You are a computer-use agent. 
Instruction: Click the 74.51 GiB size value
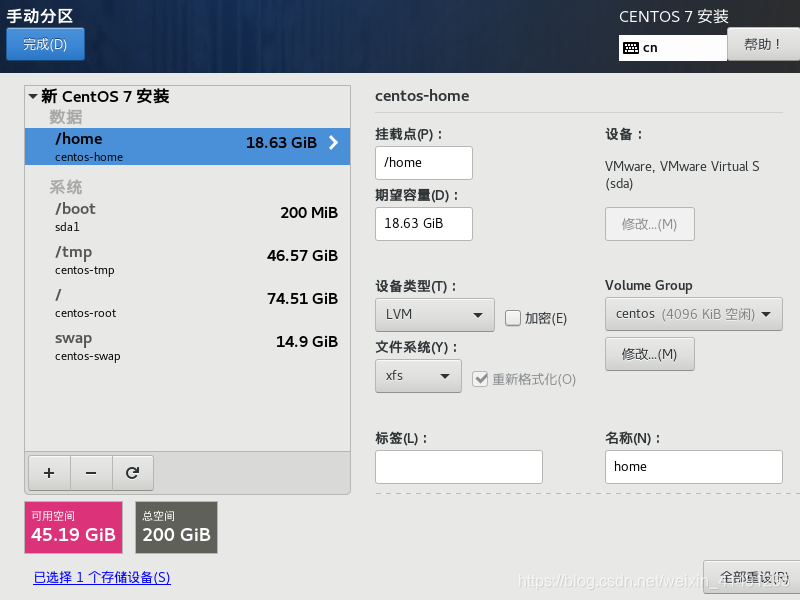tap(302, 298)
